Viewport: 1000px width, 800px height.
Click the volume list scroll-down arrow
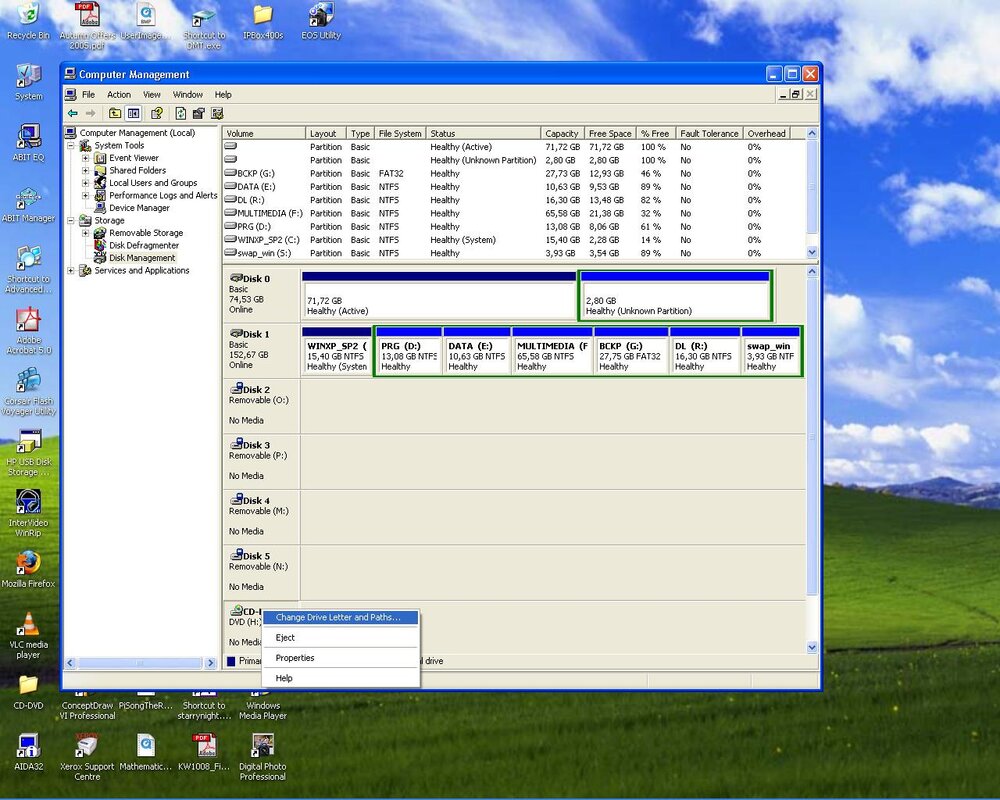click(812, 253)
